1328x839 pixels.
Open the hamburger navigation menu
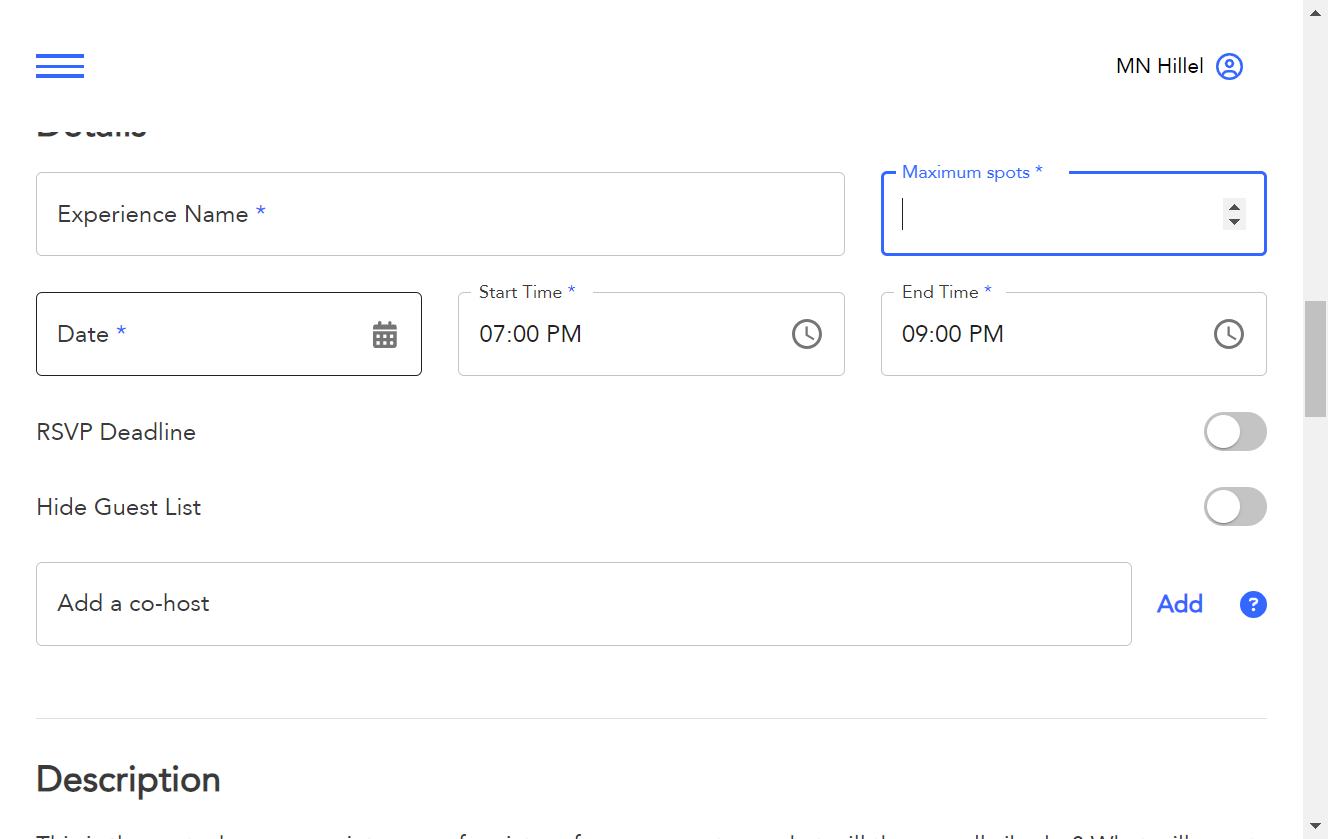tap(60, 66)
